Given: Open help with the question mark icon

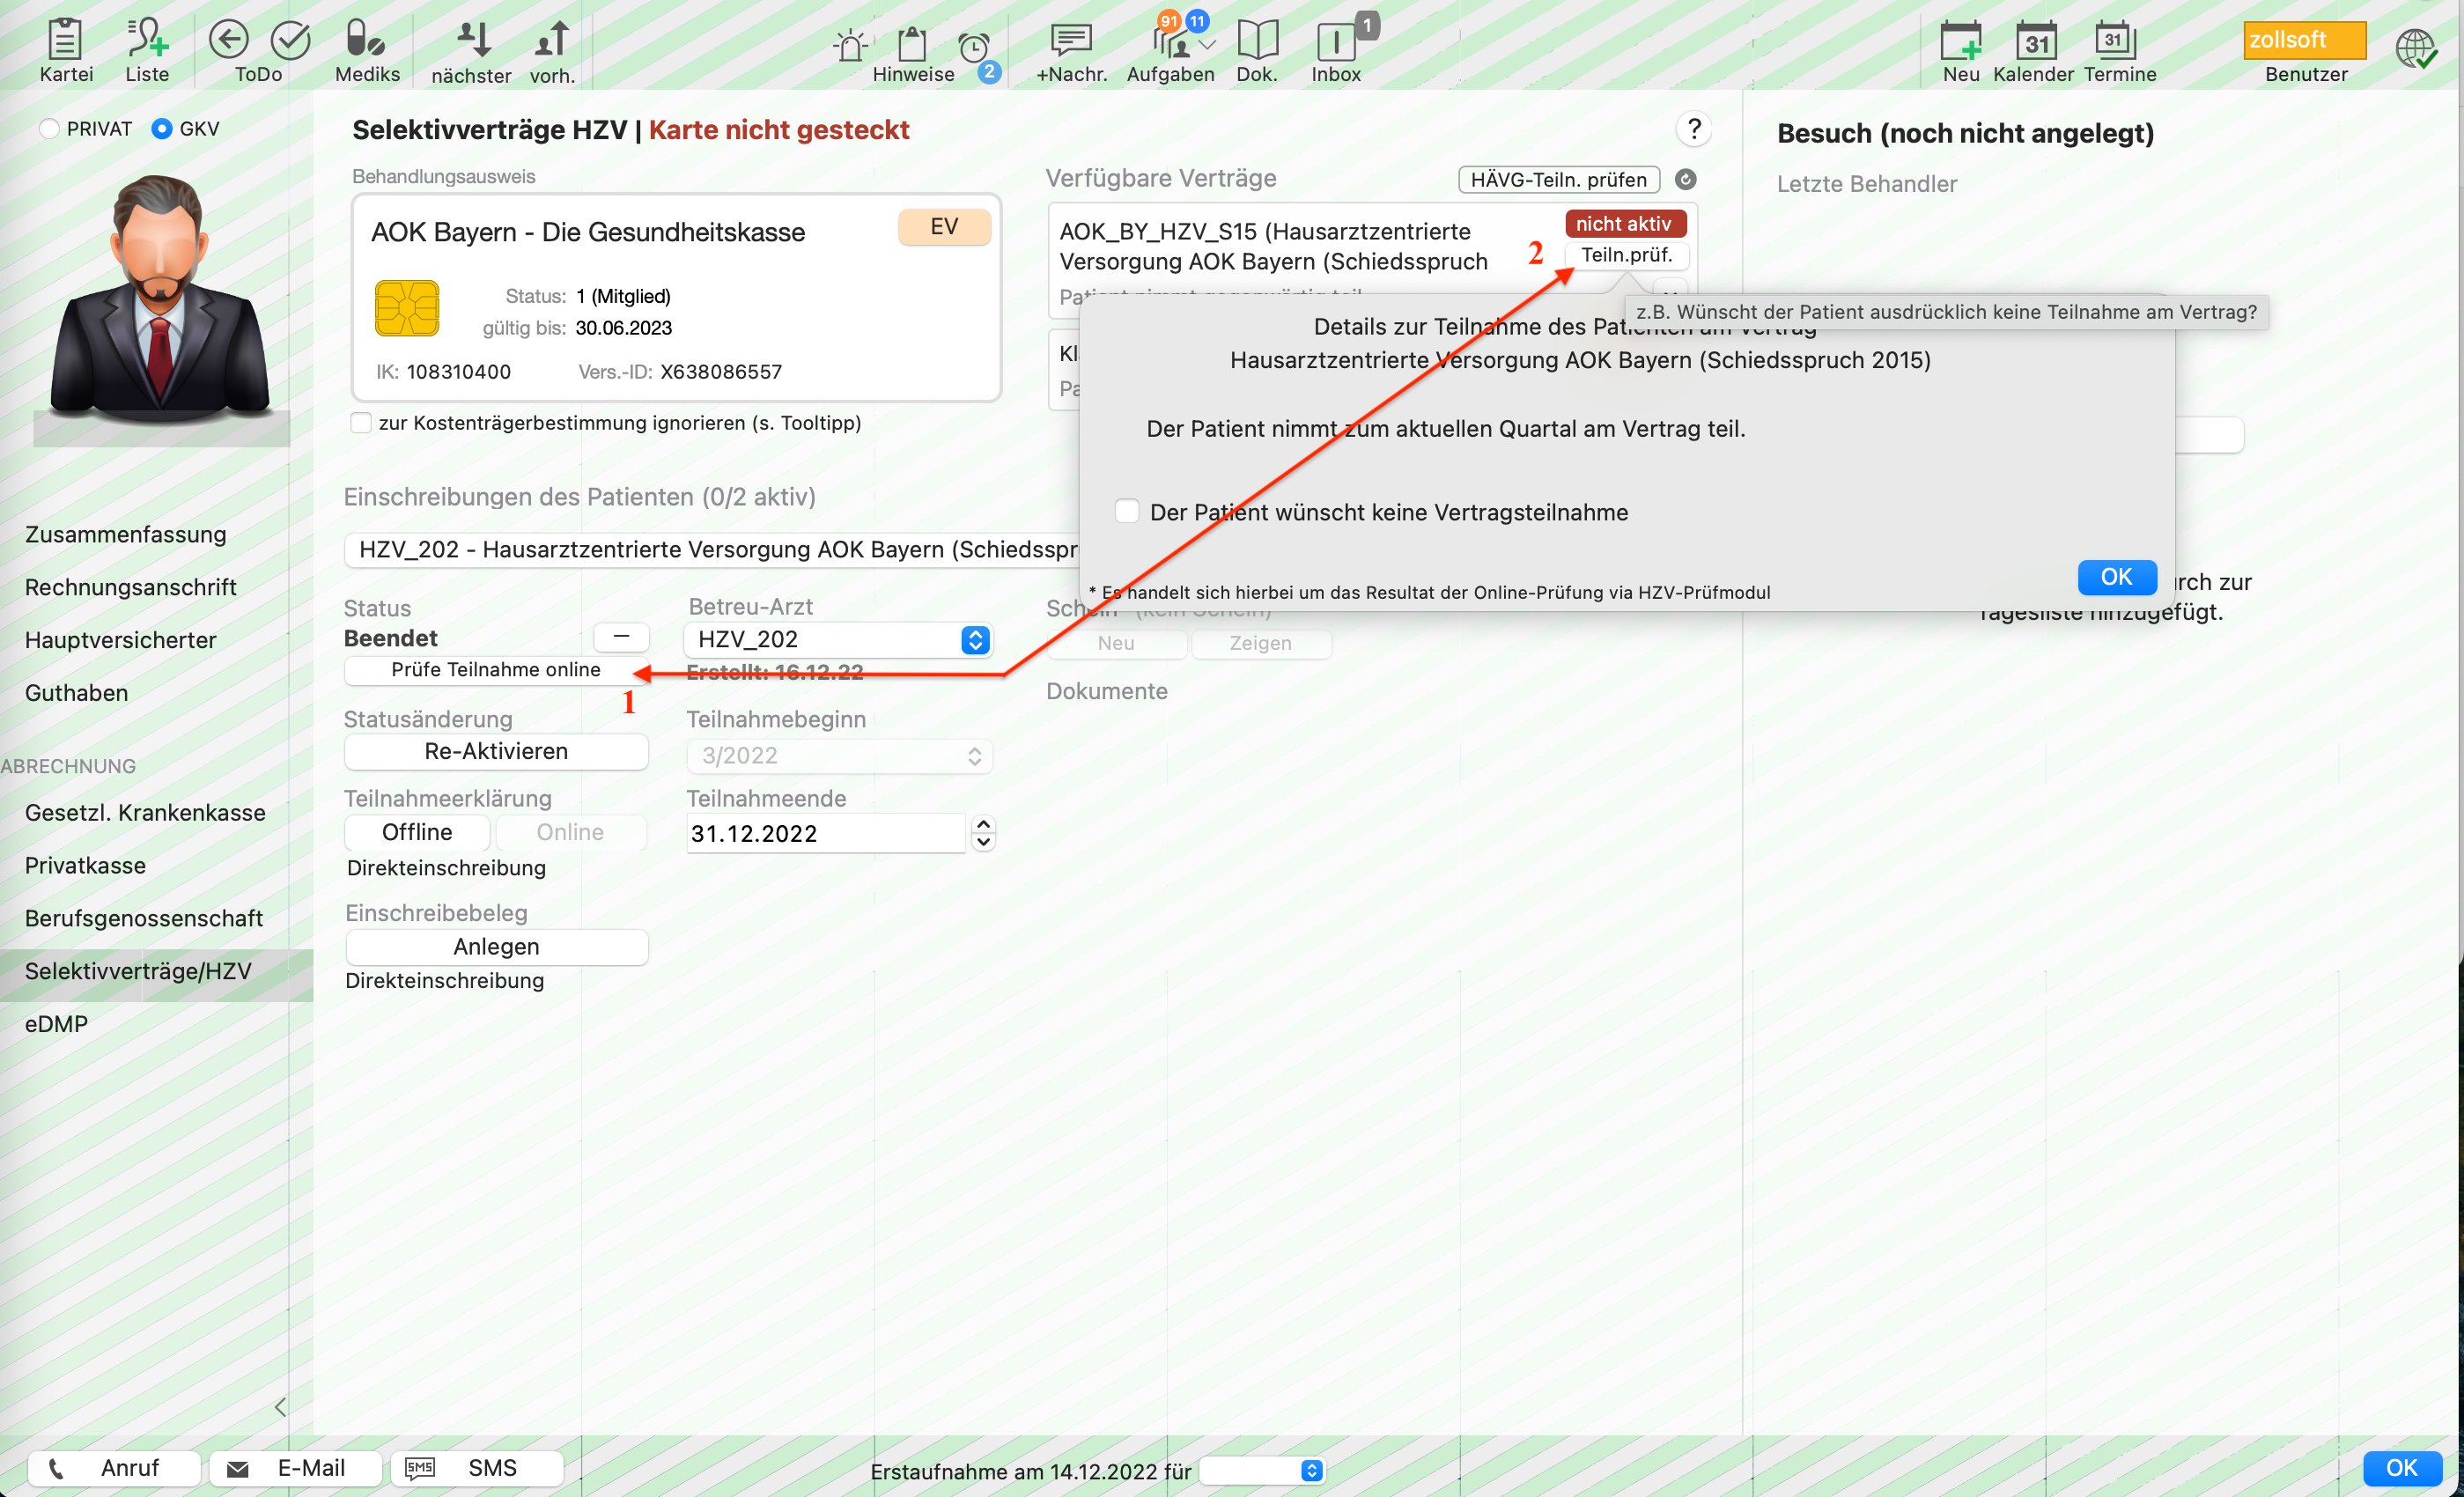Looking at the screenshot, I should pos(1693,129).
